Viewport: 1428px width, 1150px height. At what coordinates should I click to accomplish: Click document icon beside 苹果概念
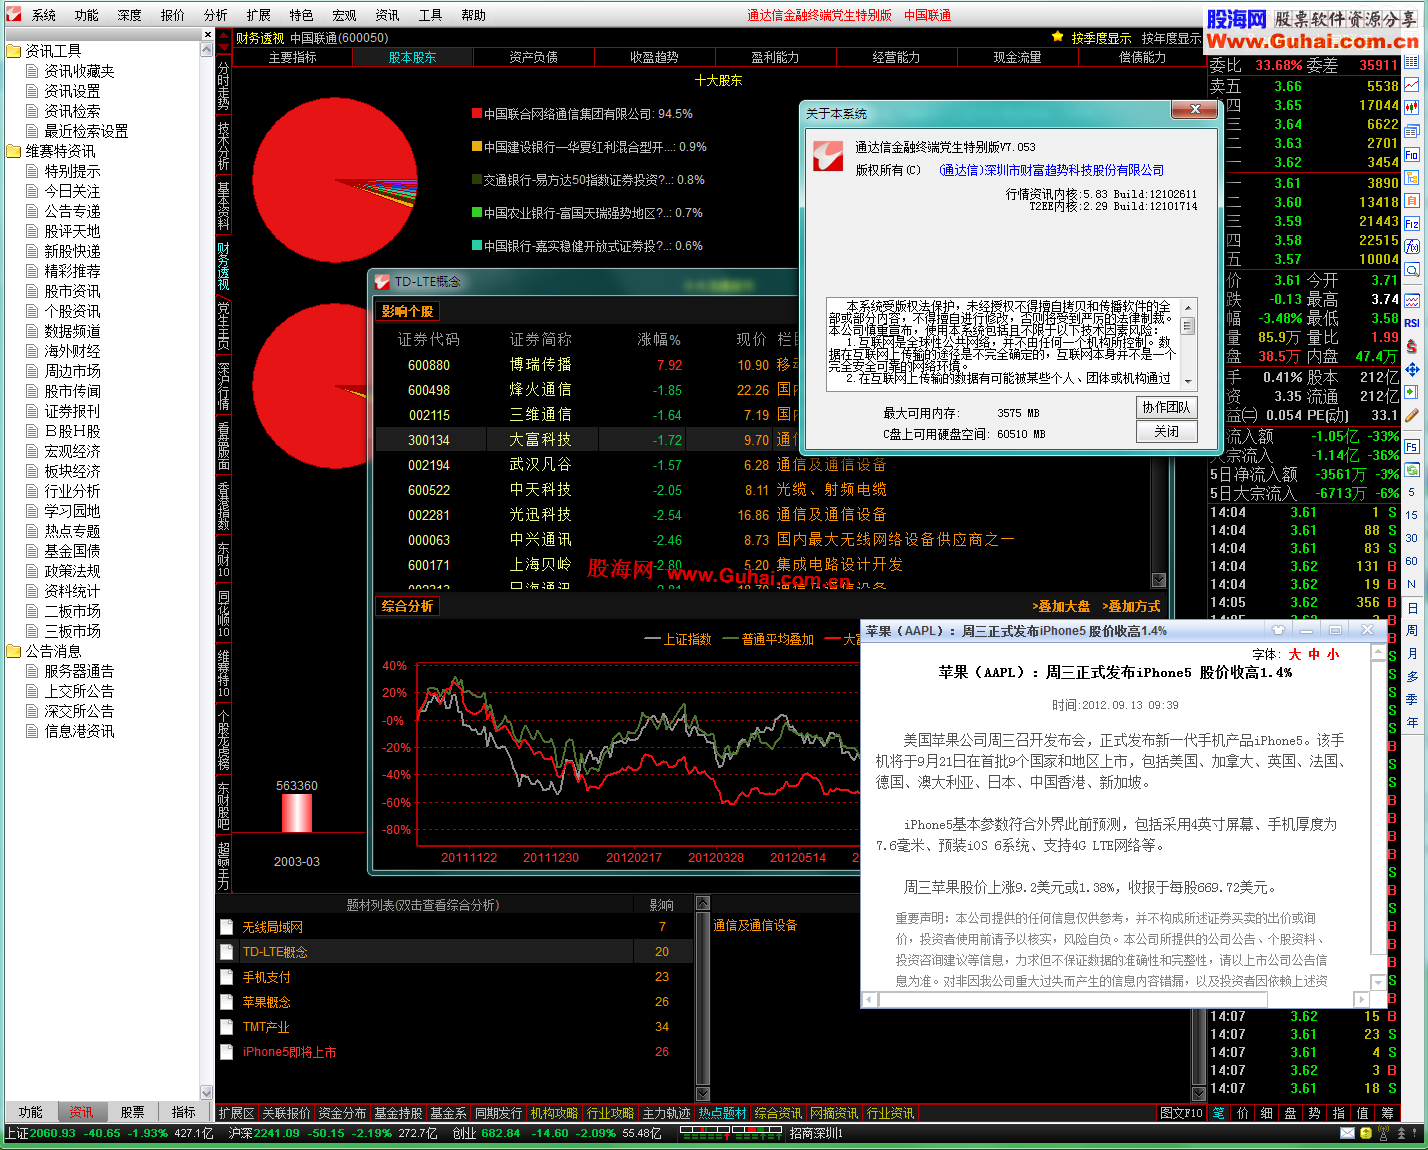coord(227,1002)
